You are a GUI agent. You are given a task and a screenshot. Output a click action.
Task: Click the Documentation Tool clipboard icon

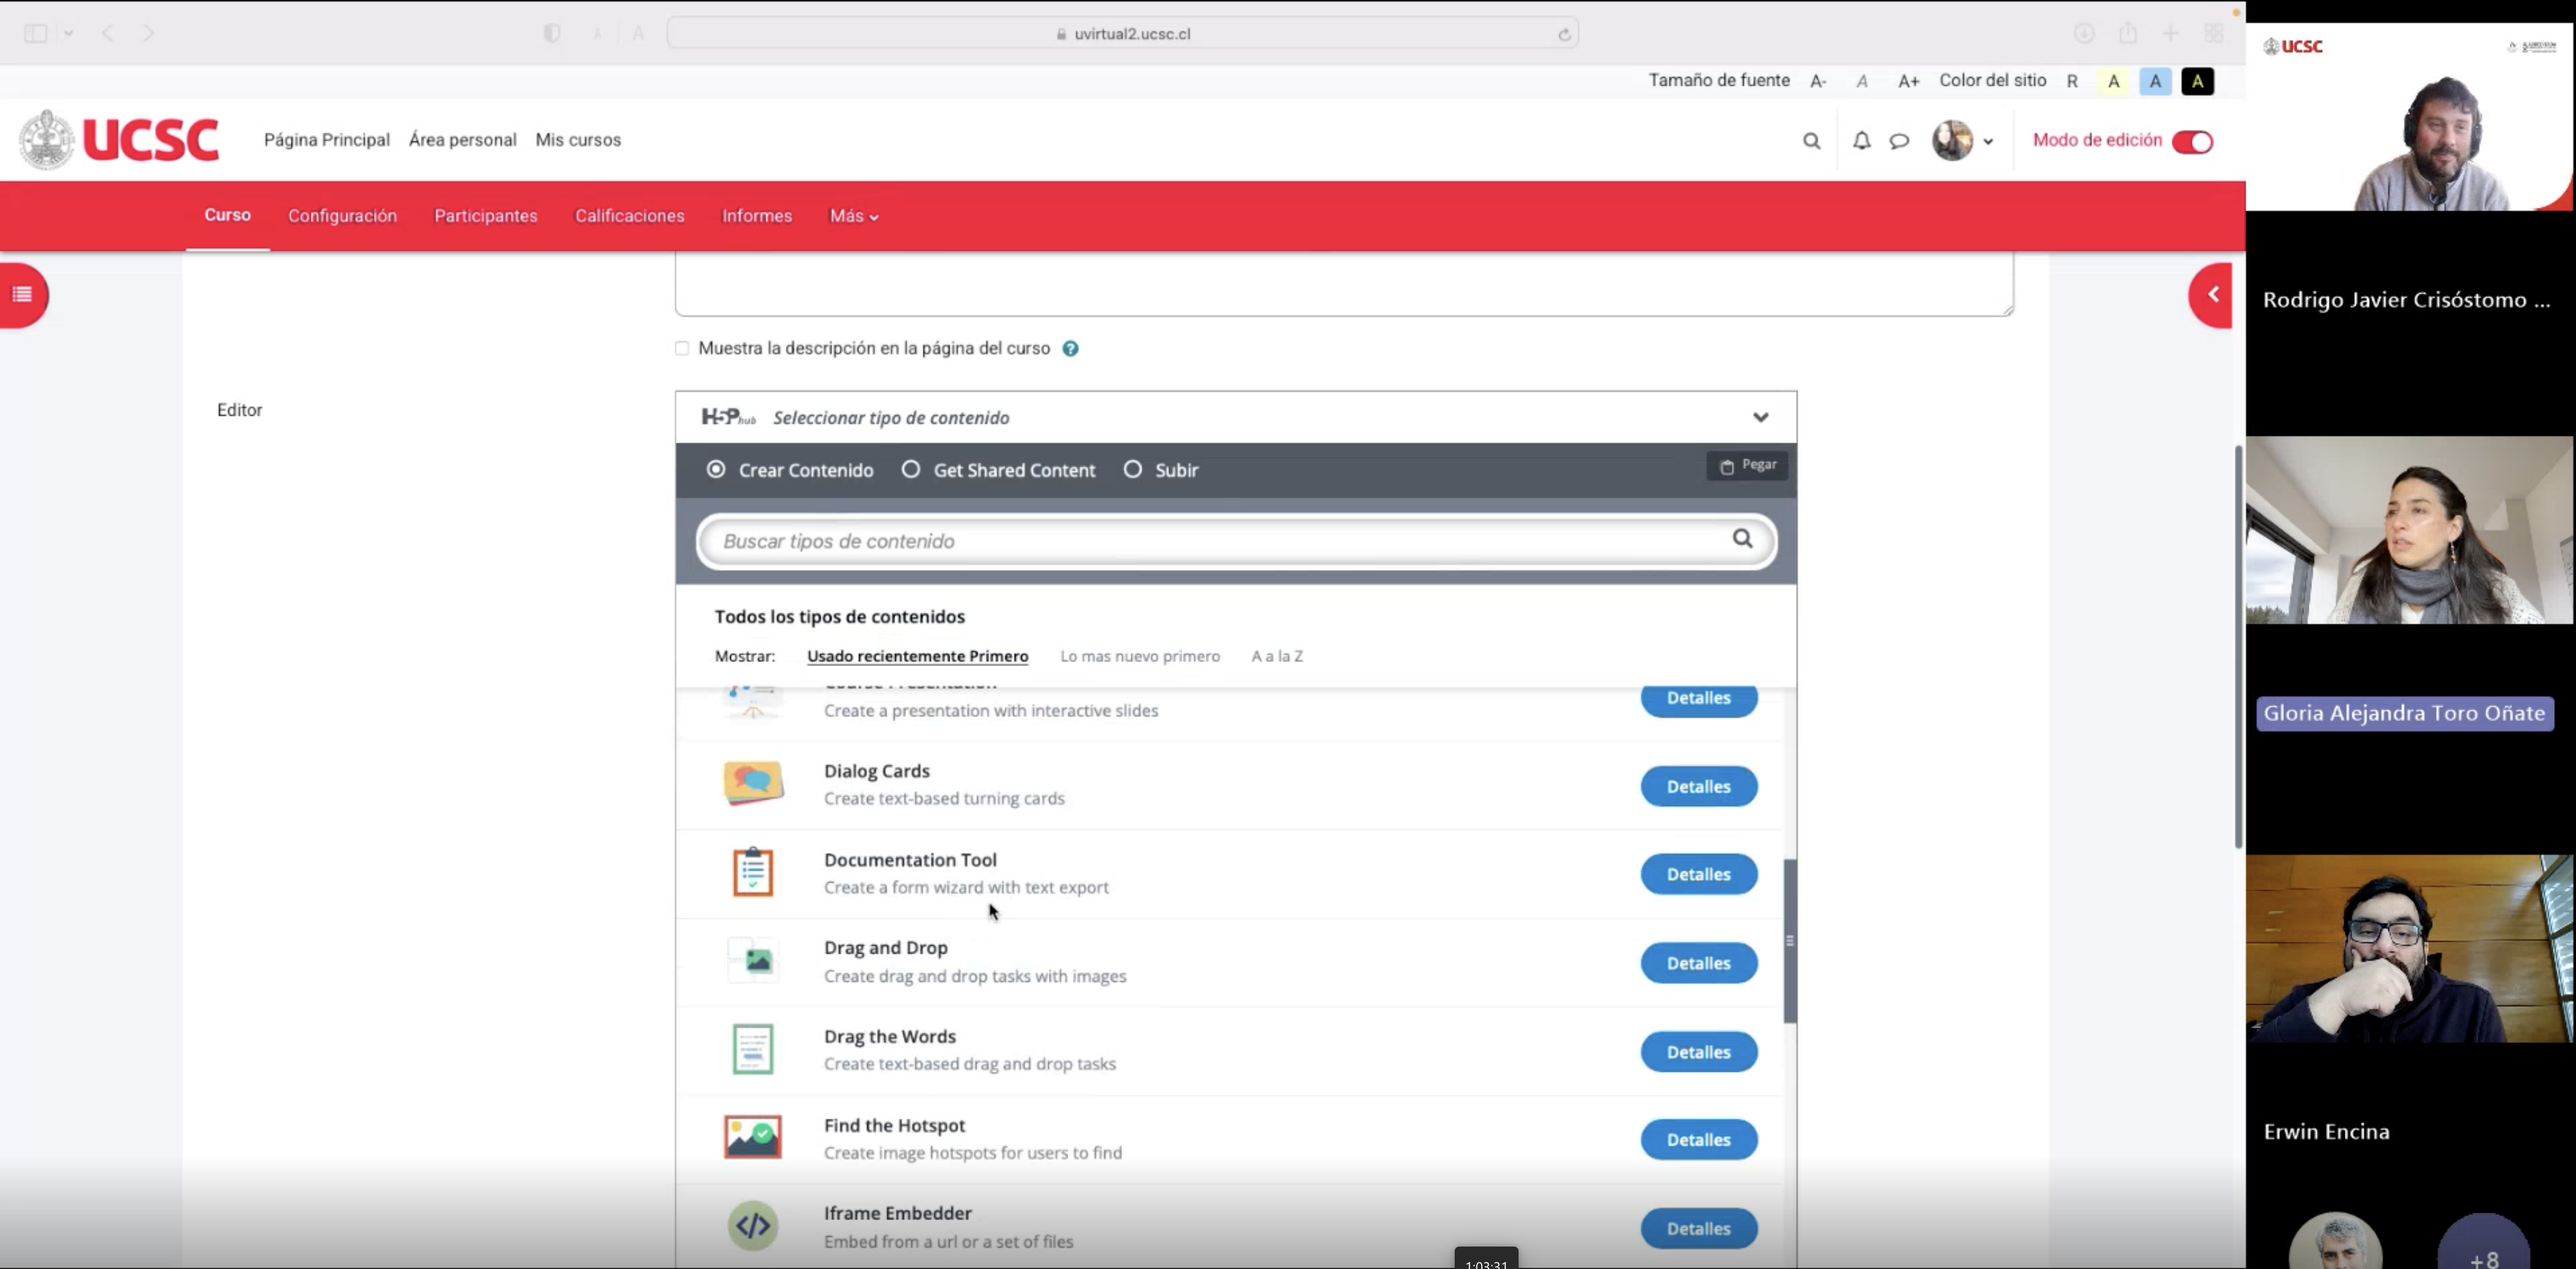pyautogui.click(x=753, y=872)
